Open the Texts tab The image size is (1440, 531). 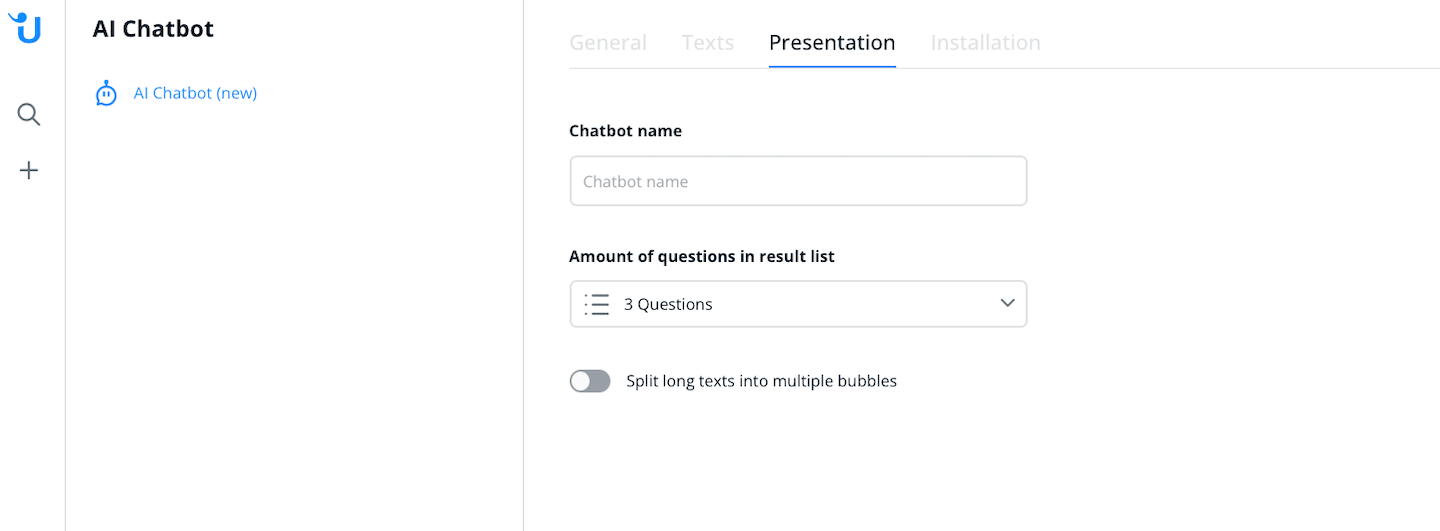point(708,43)
